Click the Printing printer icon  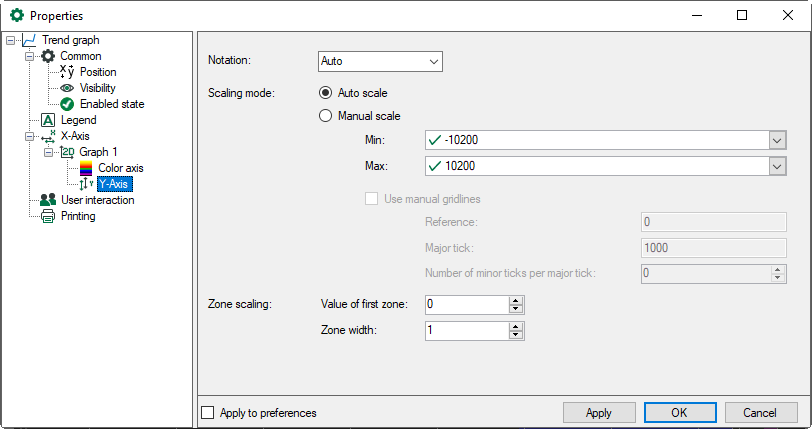(x=47, y=216)
